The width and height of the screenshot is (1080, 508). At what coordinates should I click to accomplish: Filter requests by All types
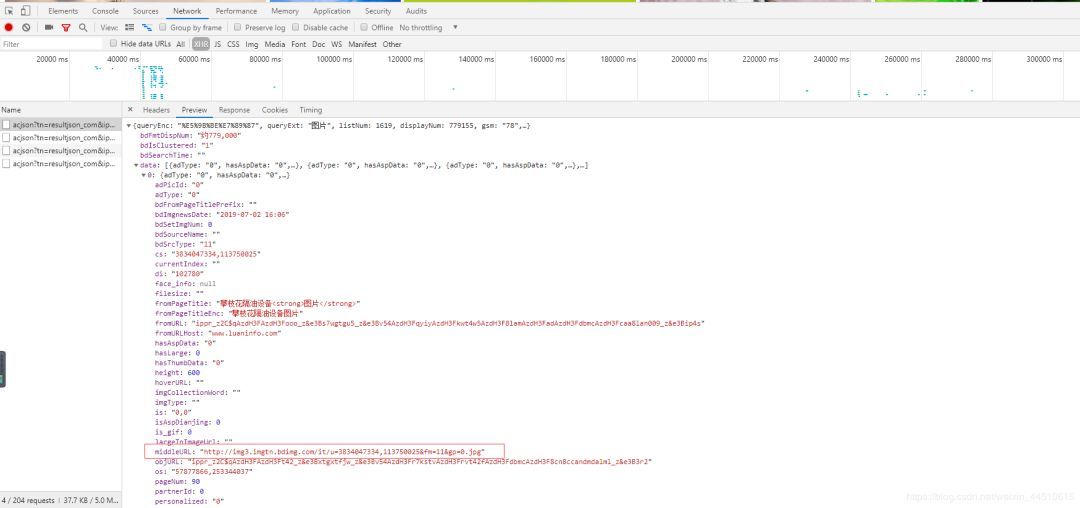point(180,44)
